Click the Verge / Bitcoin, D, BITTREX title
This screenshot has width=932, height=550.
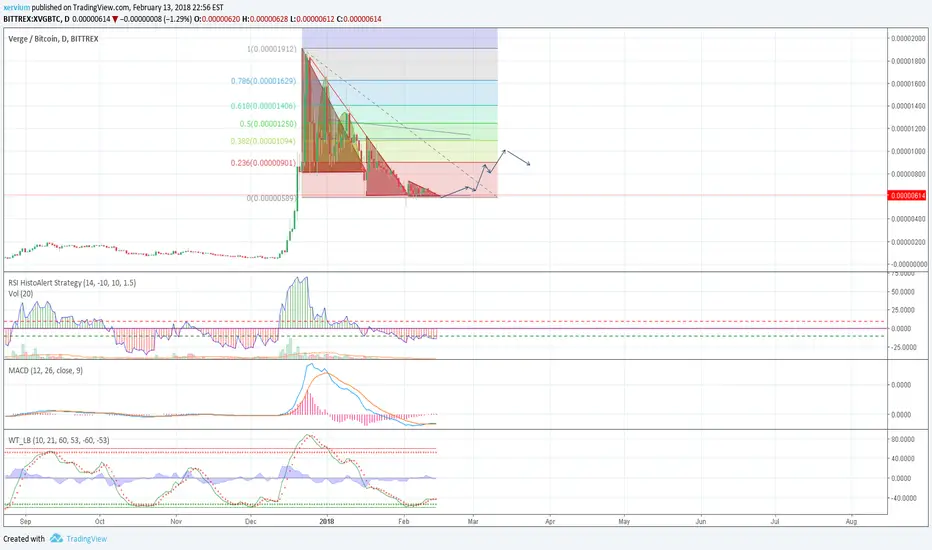pyautogui.click(x=53, y=39)
